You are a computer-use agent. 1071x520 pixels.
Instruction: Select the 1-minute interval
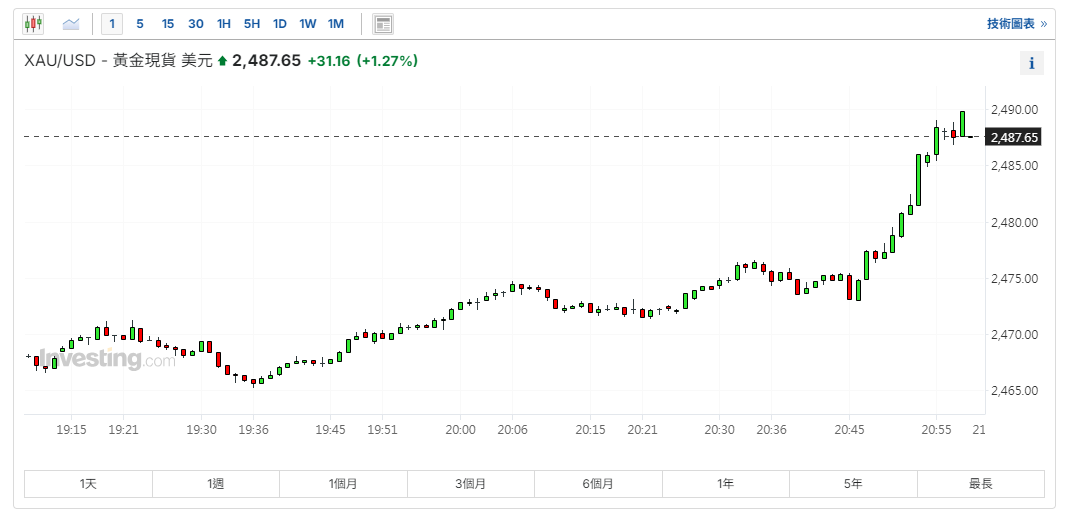(112, 24)
